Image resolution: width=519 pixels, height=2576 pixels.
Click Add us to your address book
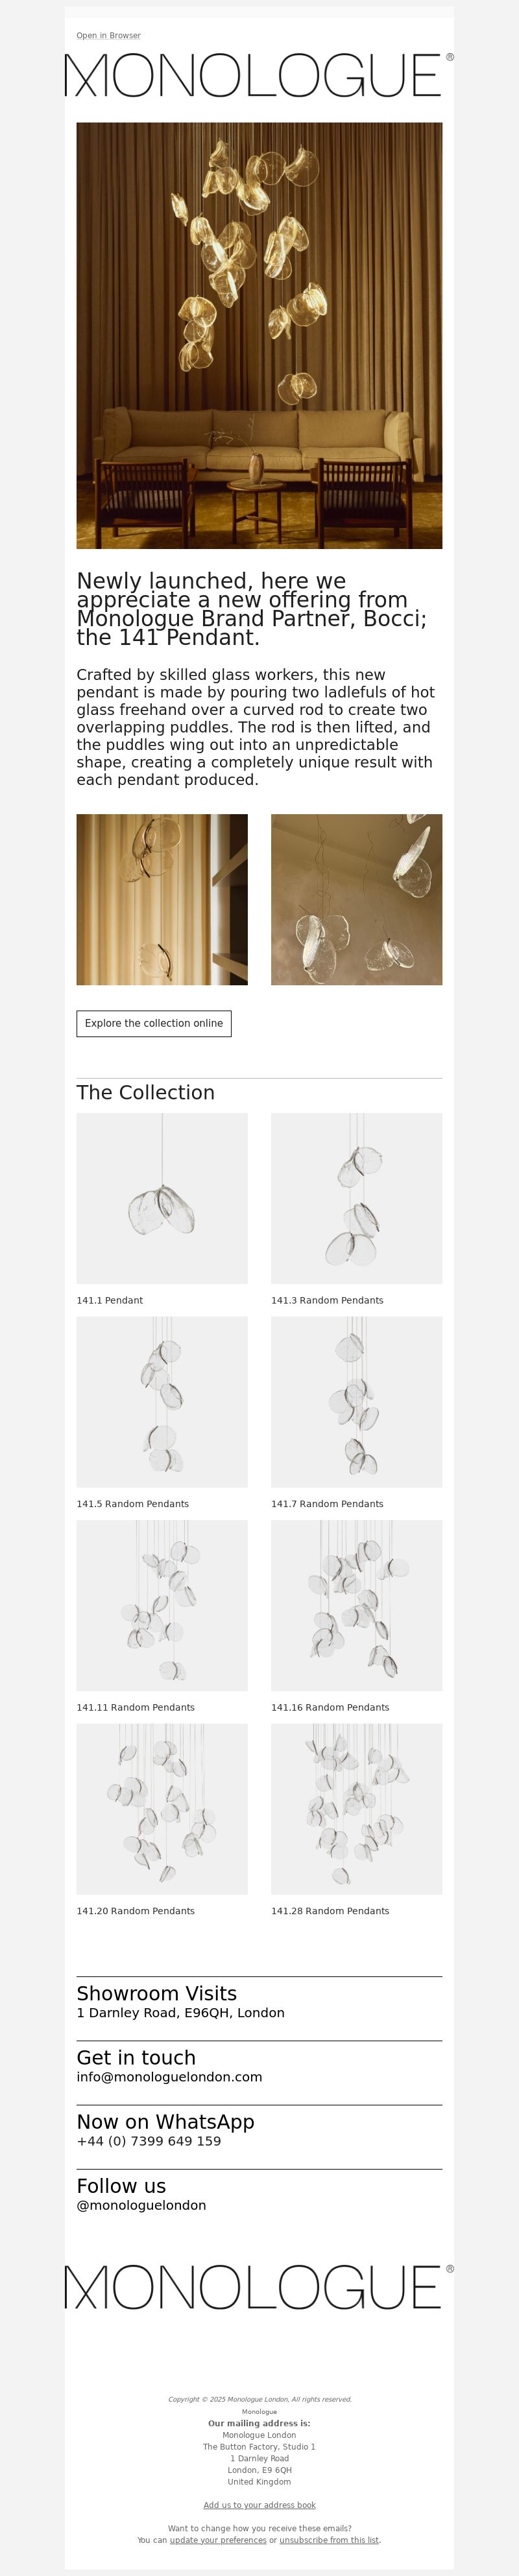[x=259, y=2505]
